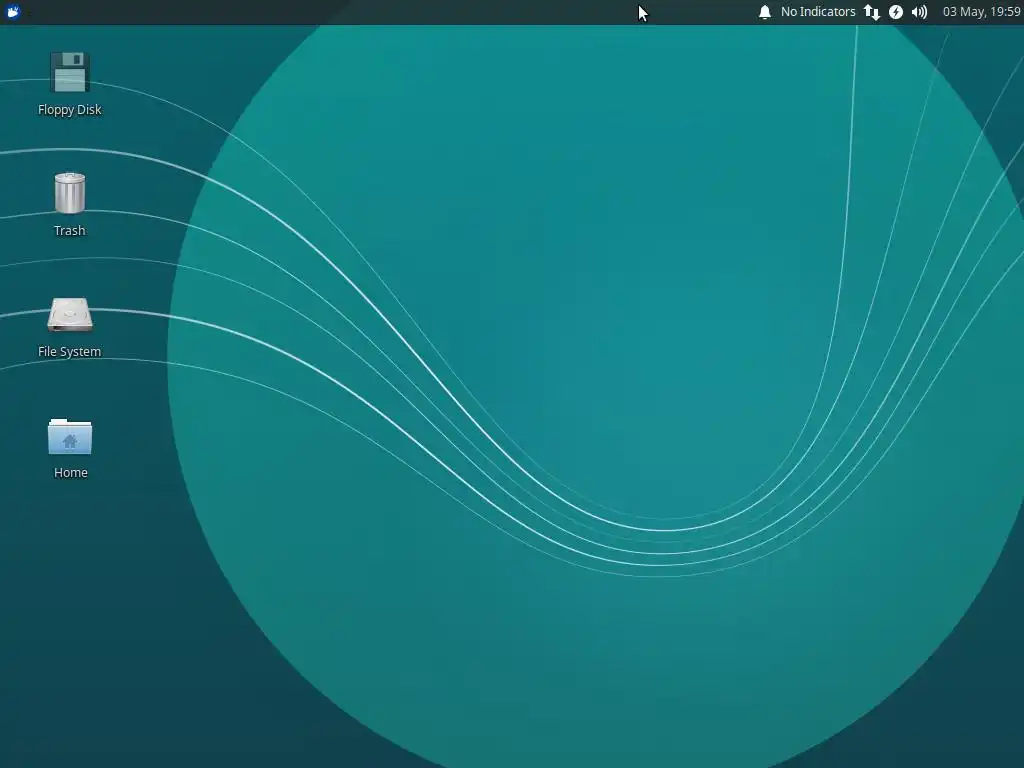Open the power manager icon
The height and width of the screenshot is (768, 1024).
[896, 12]
